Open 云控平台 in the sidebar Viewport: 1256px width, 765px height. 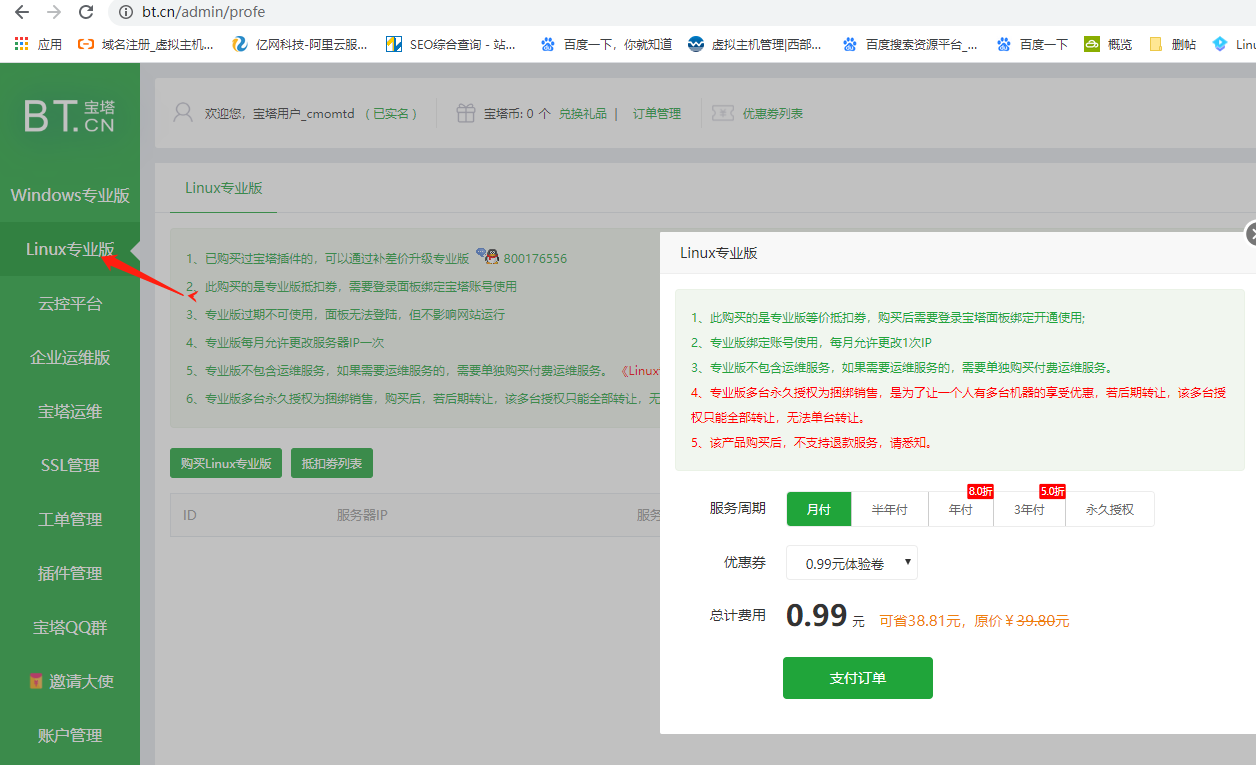(70, 303)
